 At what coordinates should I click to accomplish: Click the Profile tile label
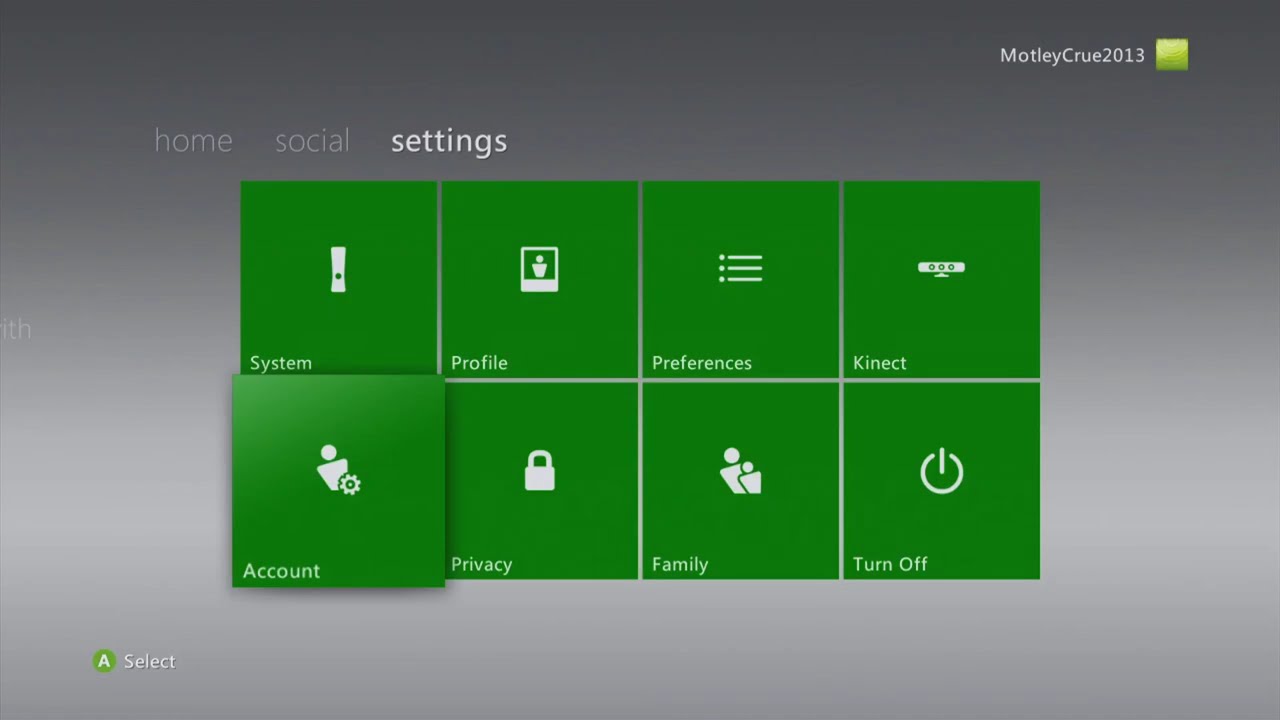pos(479,363)
